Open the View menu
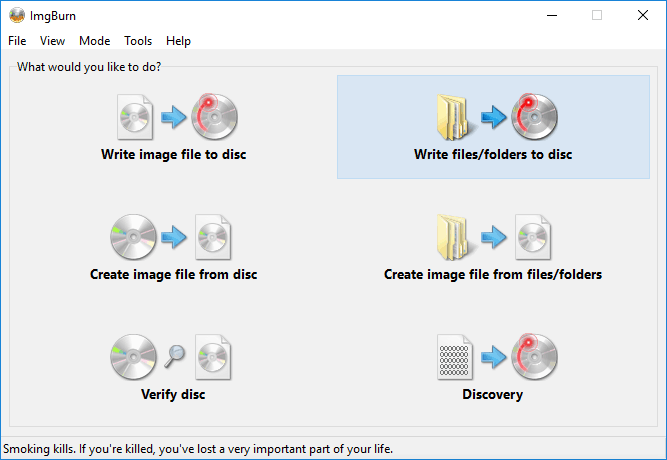This screenshot has width=667, height=460. (52, 41)
